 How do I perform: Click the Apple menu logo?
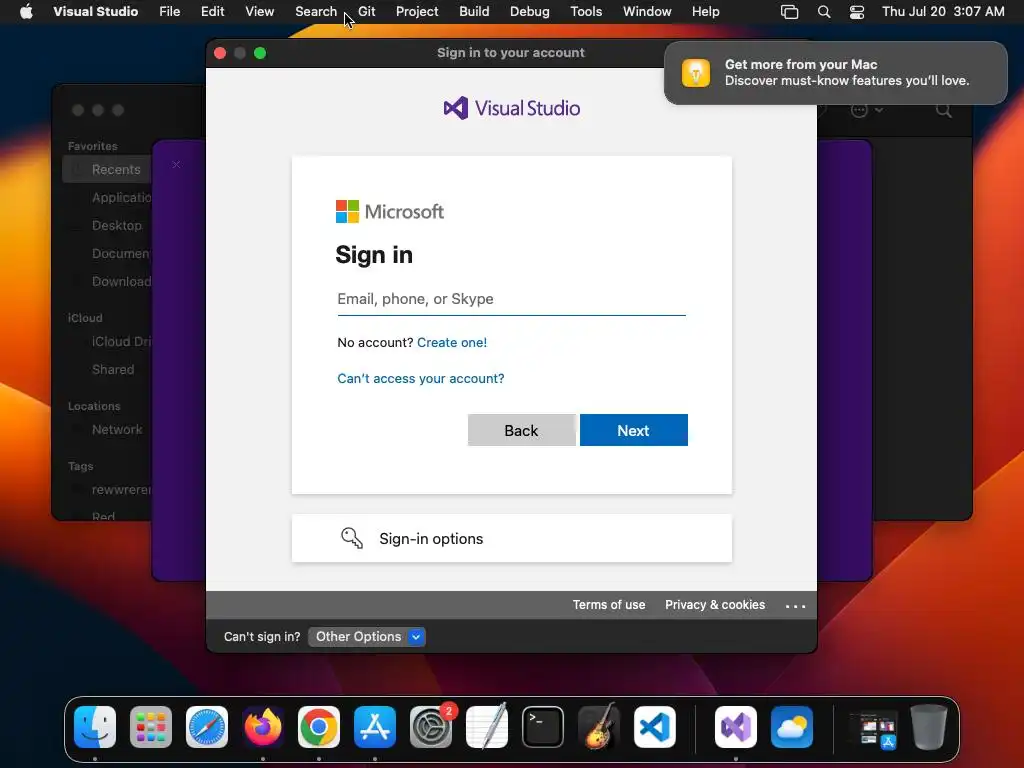(x=26, y=11)
